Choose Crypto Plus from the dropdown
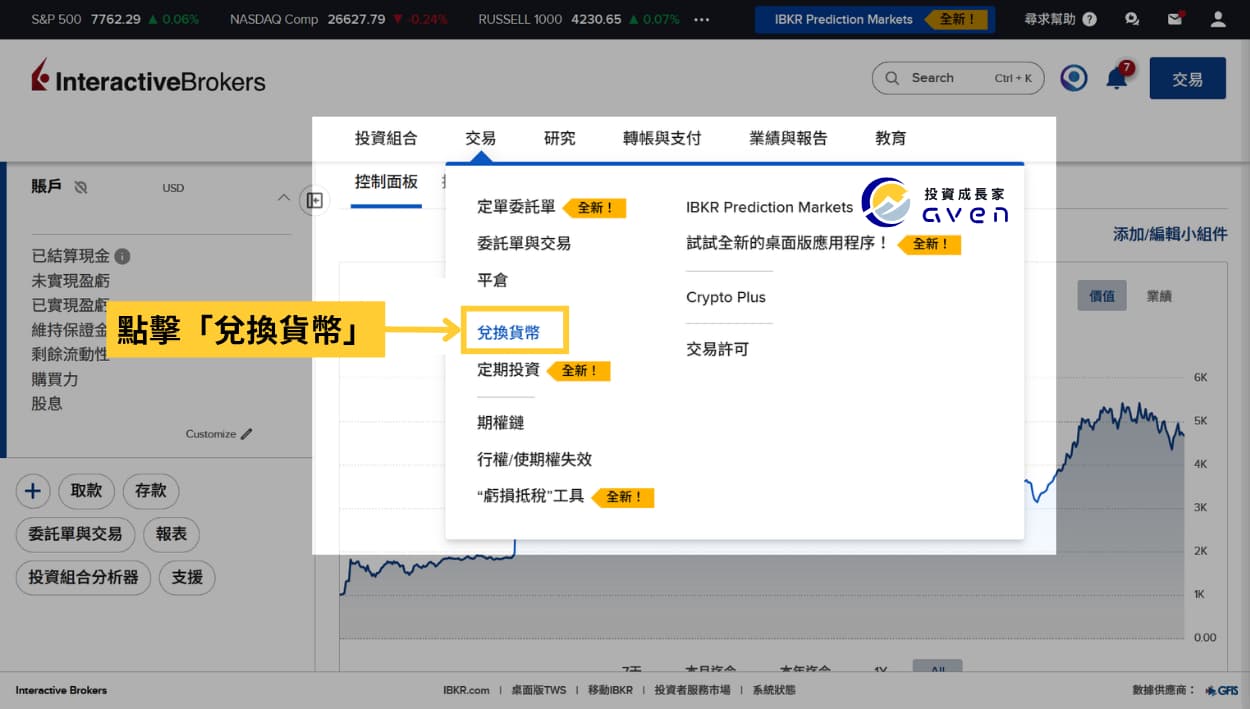The height and width of the screenshot is (709, 1250). (726, 297)
